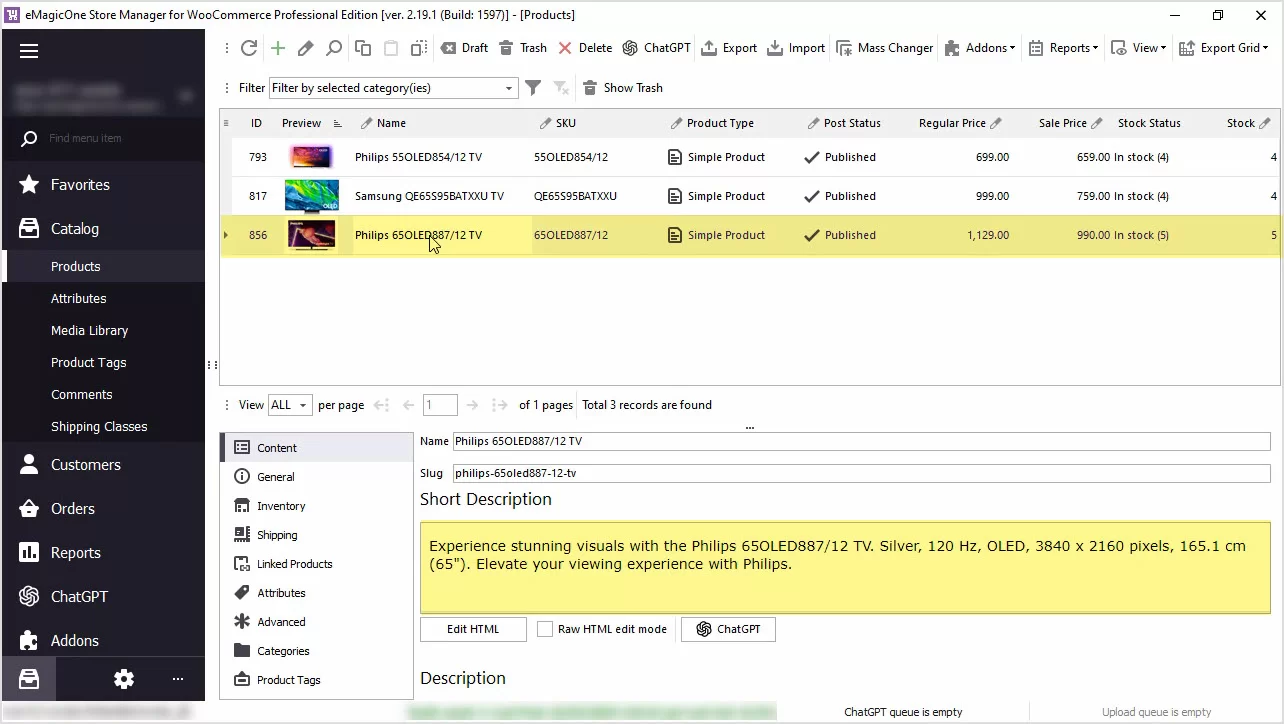
Task: Open the hamburger menu in the sidebar
Action: (29, 51)
